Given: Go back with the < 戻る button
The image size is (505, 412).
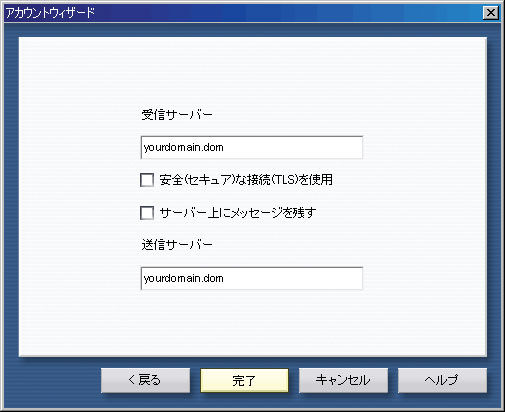Looking at the screenshot, I should pyautogui.click(x=145, y=380).
